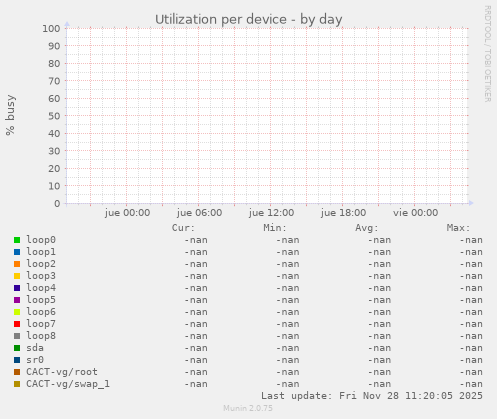497x419 pixels.
Task: Click the loop5 purple color swatch
Action: click(x=17, y=300)
